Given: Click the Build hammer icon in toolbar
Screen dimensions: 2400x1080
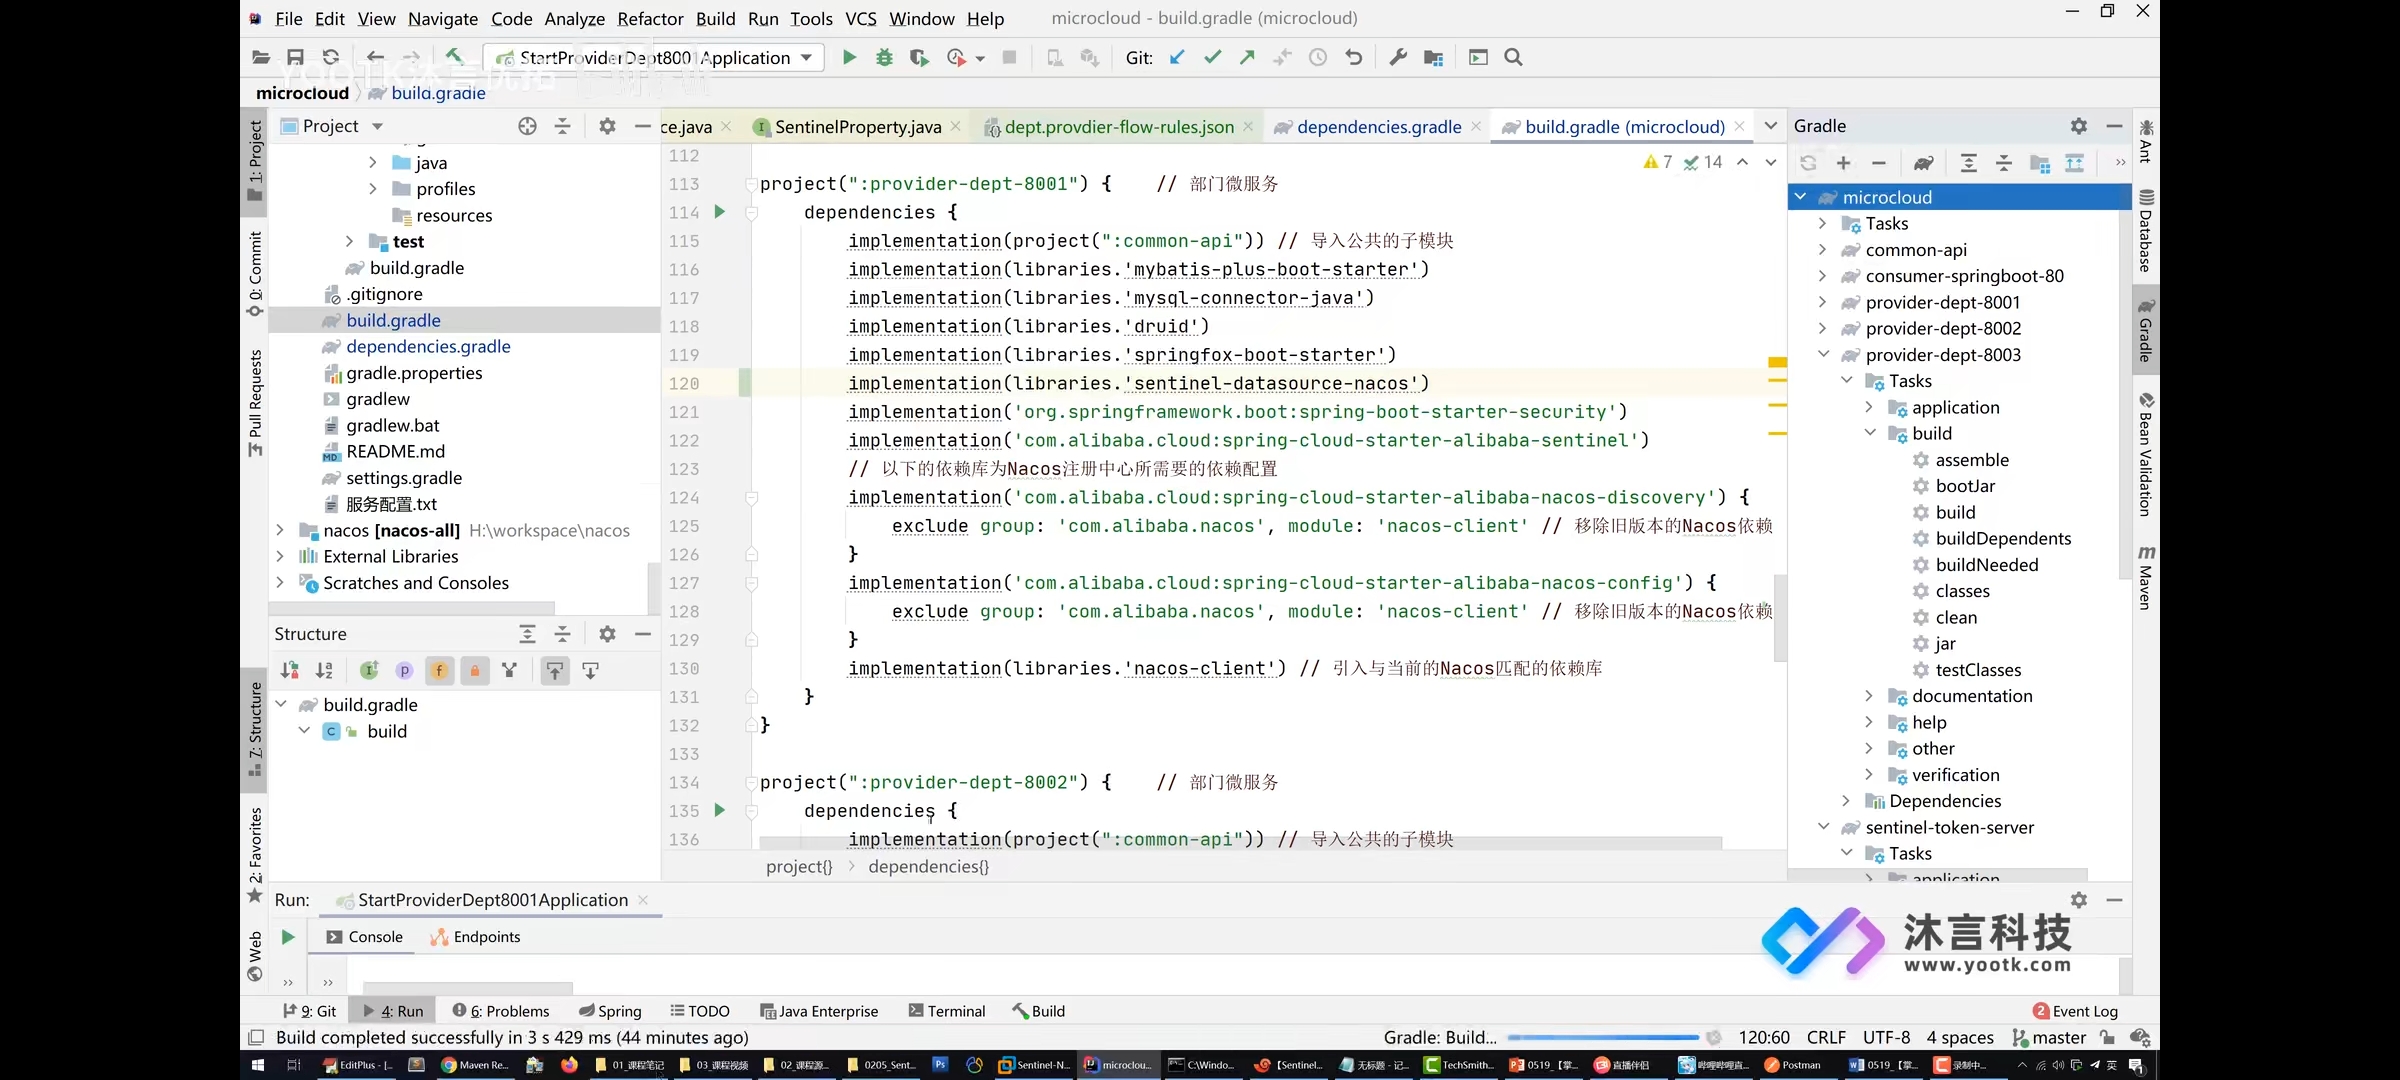Looking at the screenshot, I should tap(455, 57).
